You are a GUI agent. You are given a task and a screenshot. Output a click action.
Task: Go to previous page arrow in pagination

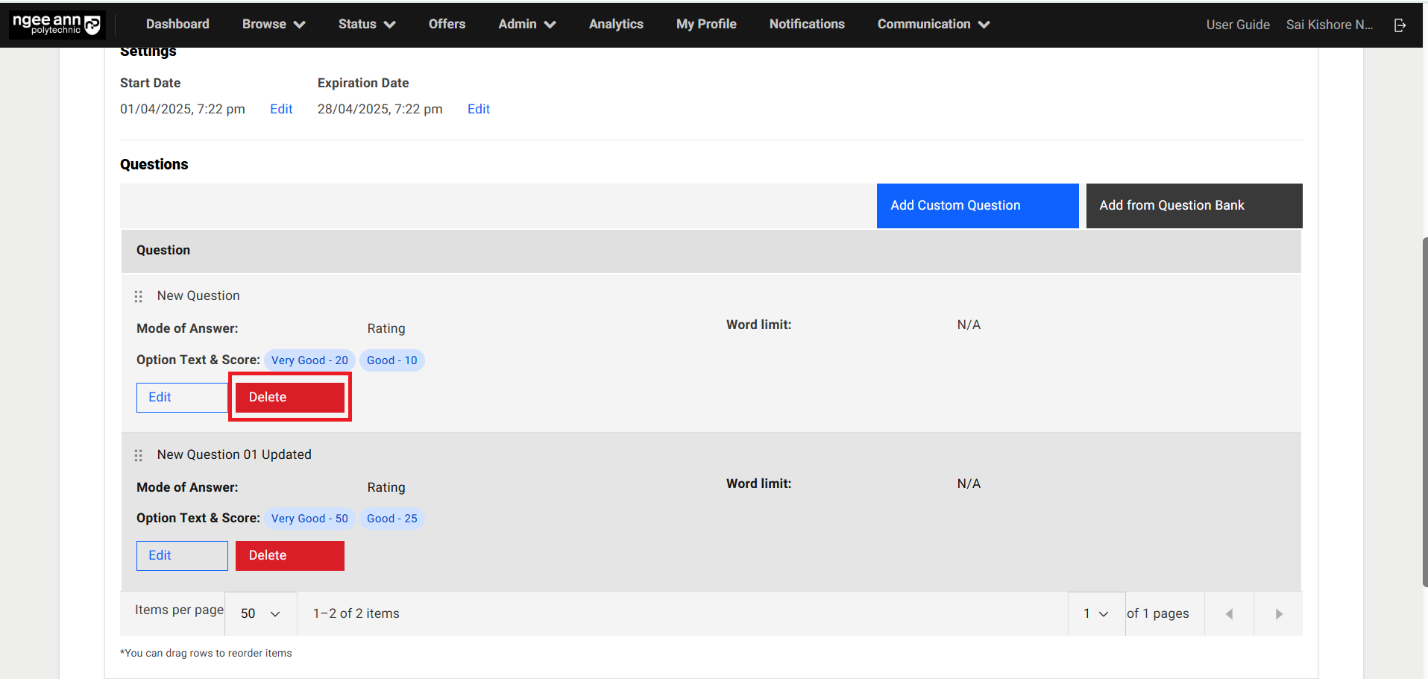pyautogui.click(x=1229, y=614)
